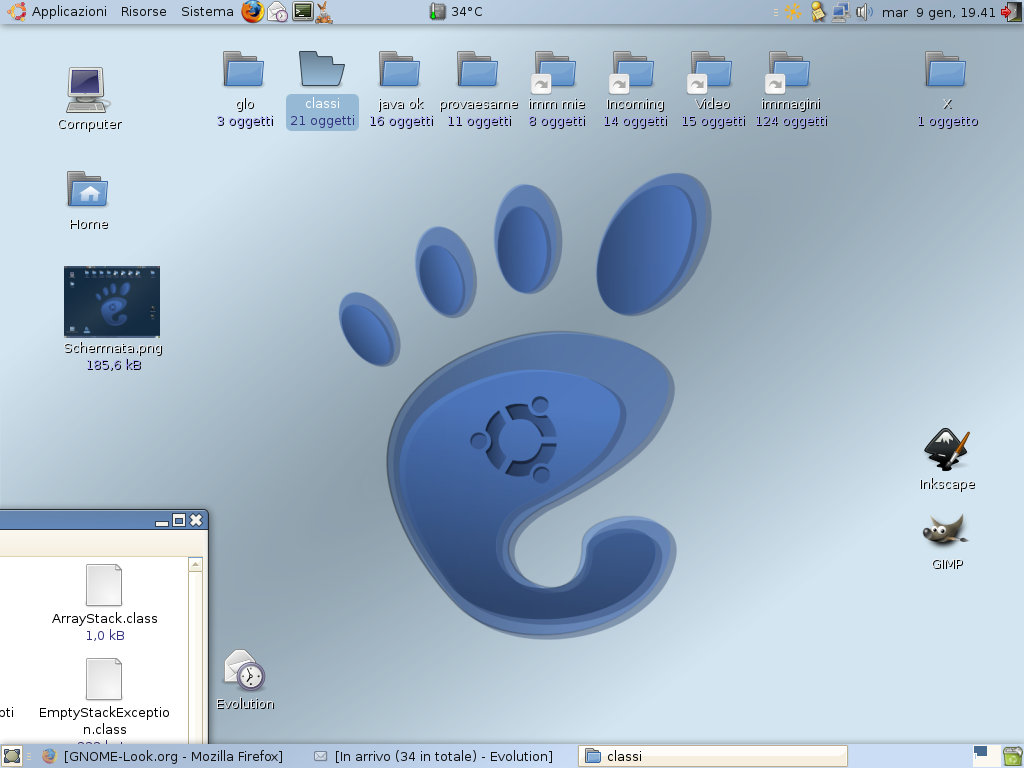Screen dimensions: 1024x768
Task: Open the trash icon in bottom panel
Action: pos(1012,756)
